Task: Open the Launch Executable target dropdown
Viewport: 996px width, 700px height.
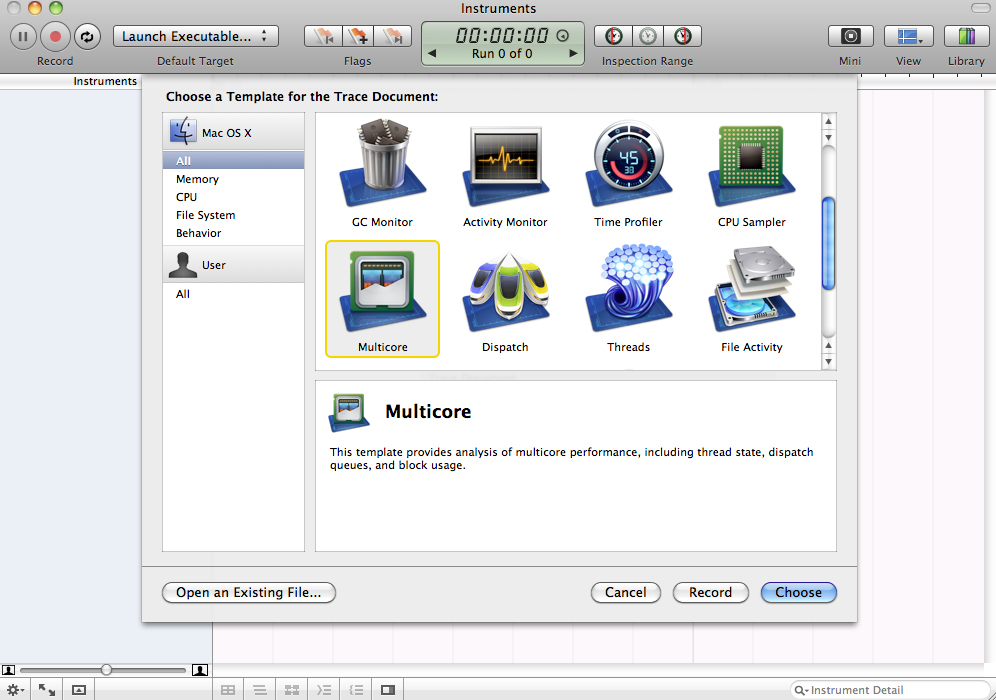Action: point(196,37)
